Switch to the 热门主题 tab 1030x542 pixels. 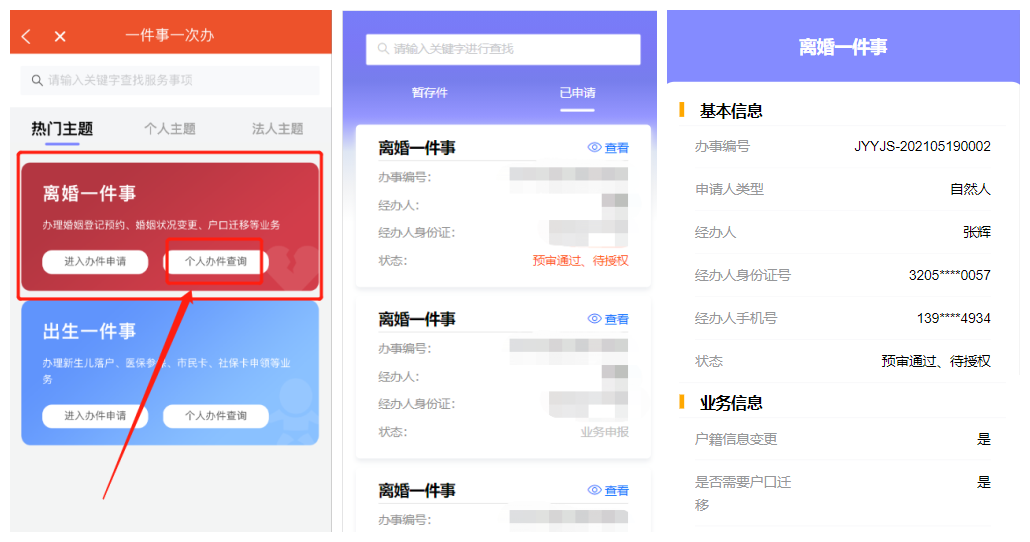point(62,129)
